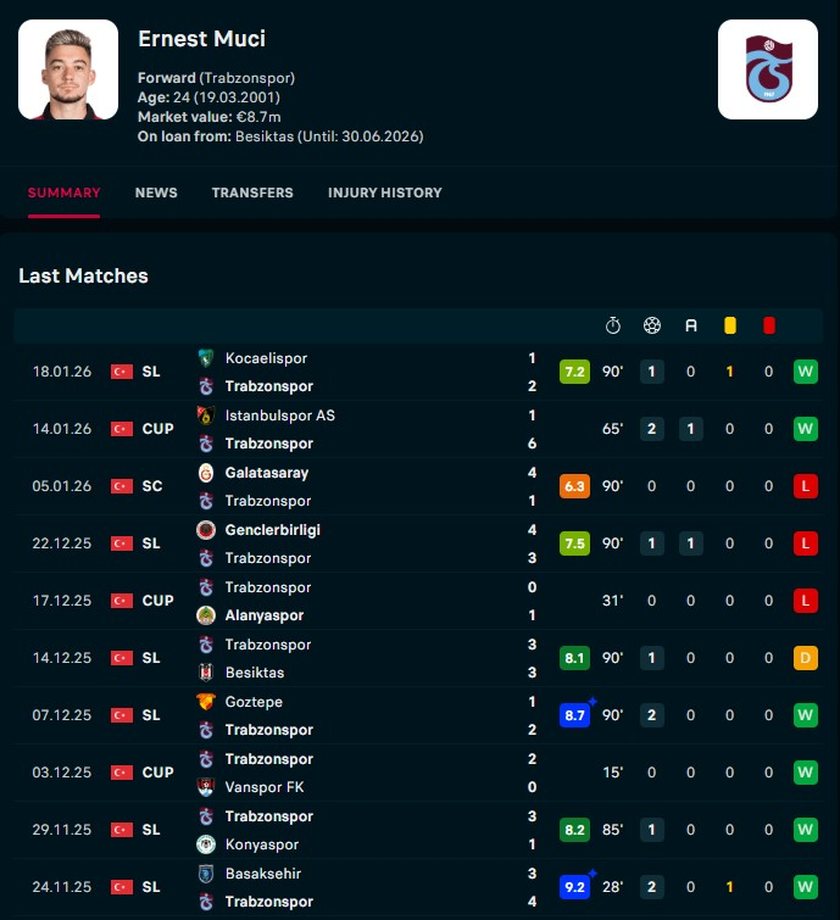The height and width of the screenshot is (920, 840).
Task: Click the assists 'A' column header
Action: (691, 325)
